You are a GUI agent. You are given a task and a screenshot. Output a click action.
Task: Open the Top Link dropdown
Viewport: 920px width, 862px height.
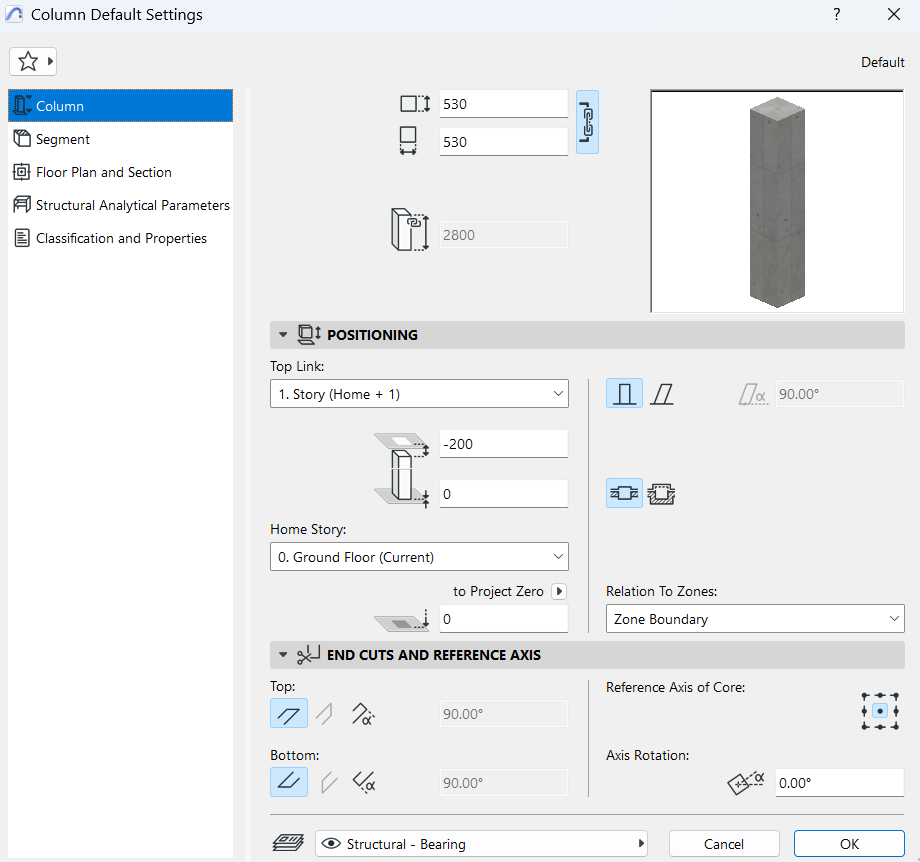pyautogui.click(x=419, y=394)
